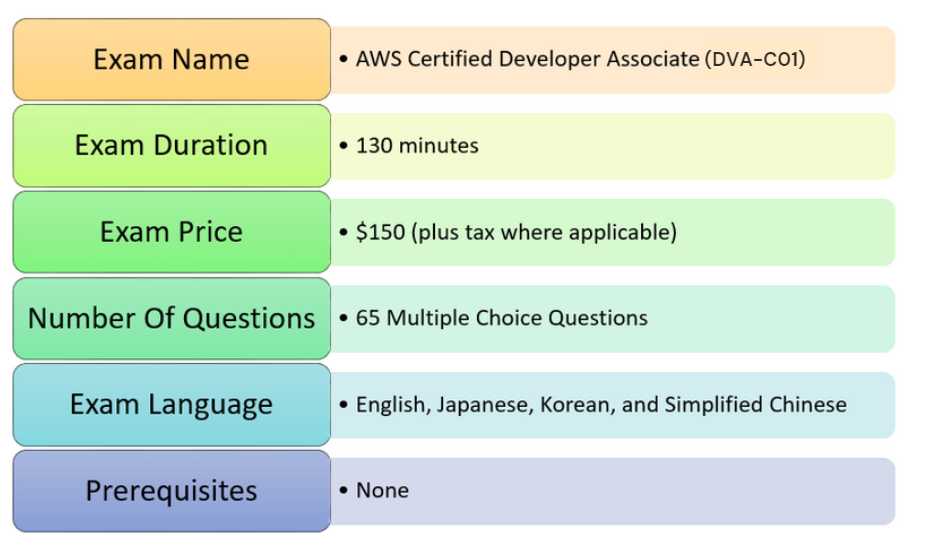Click the Exam Price label box
This screenshot has width=933, height=551.
tap(171, 232)
